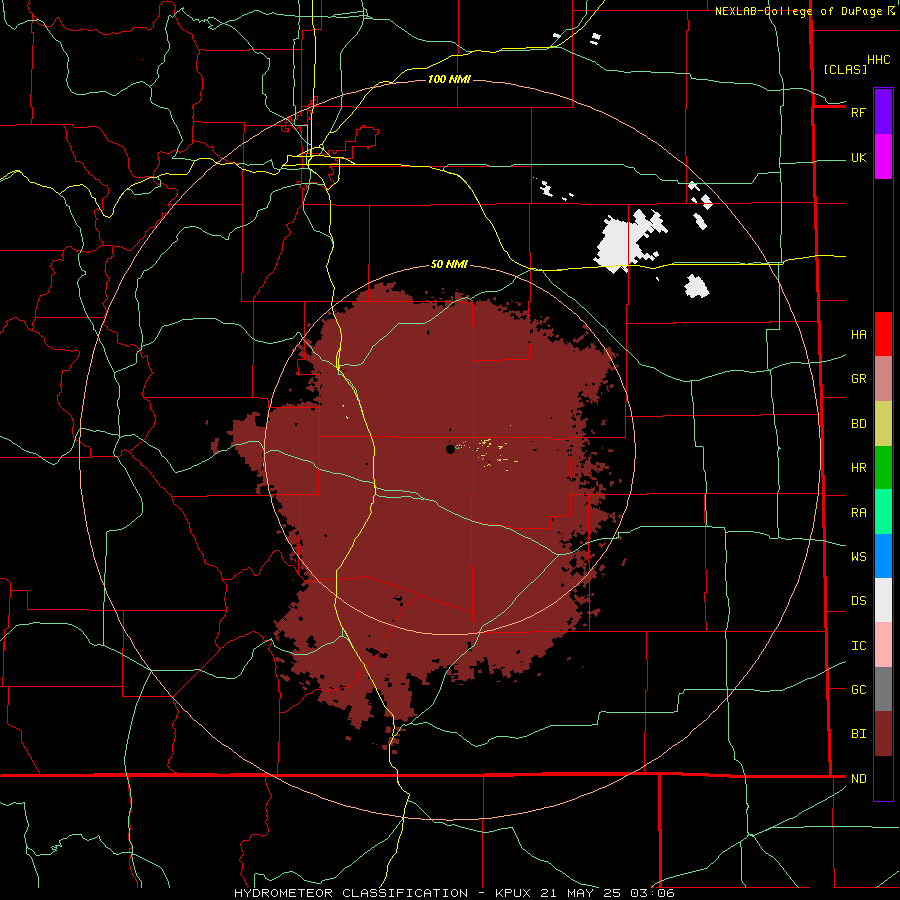Click the BD legend label text
Image resolution: width=900 pixels, height=900 pixels.
click(858, 424)
